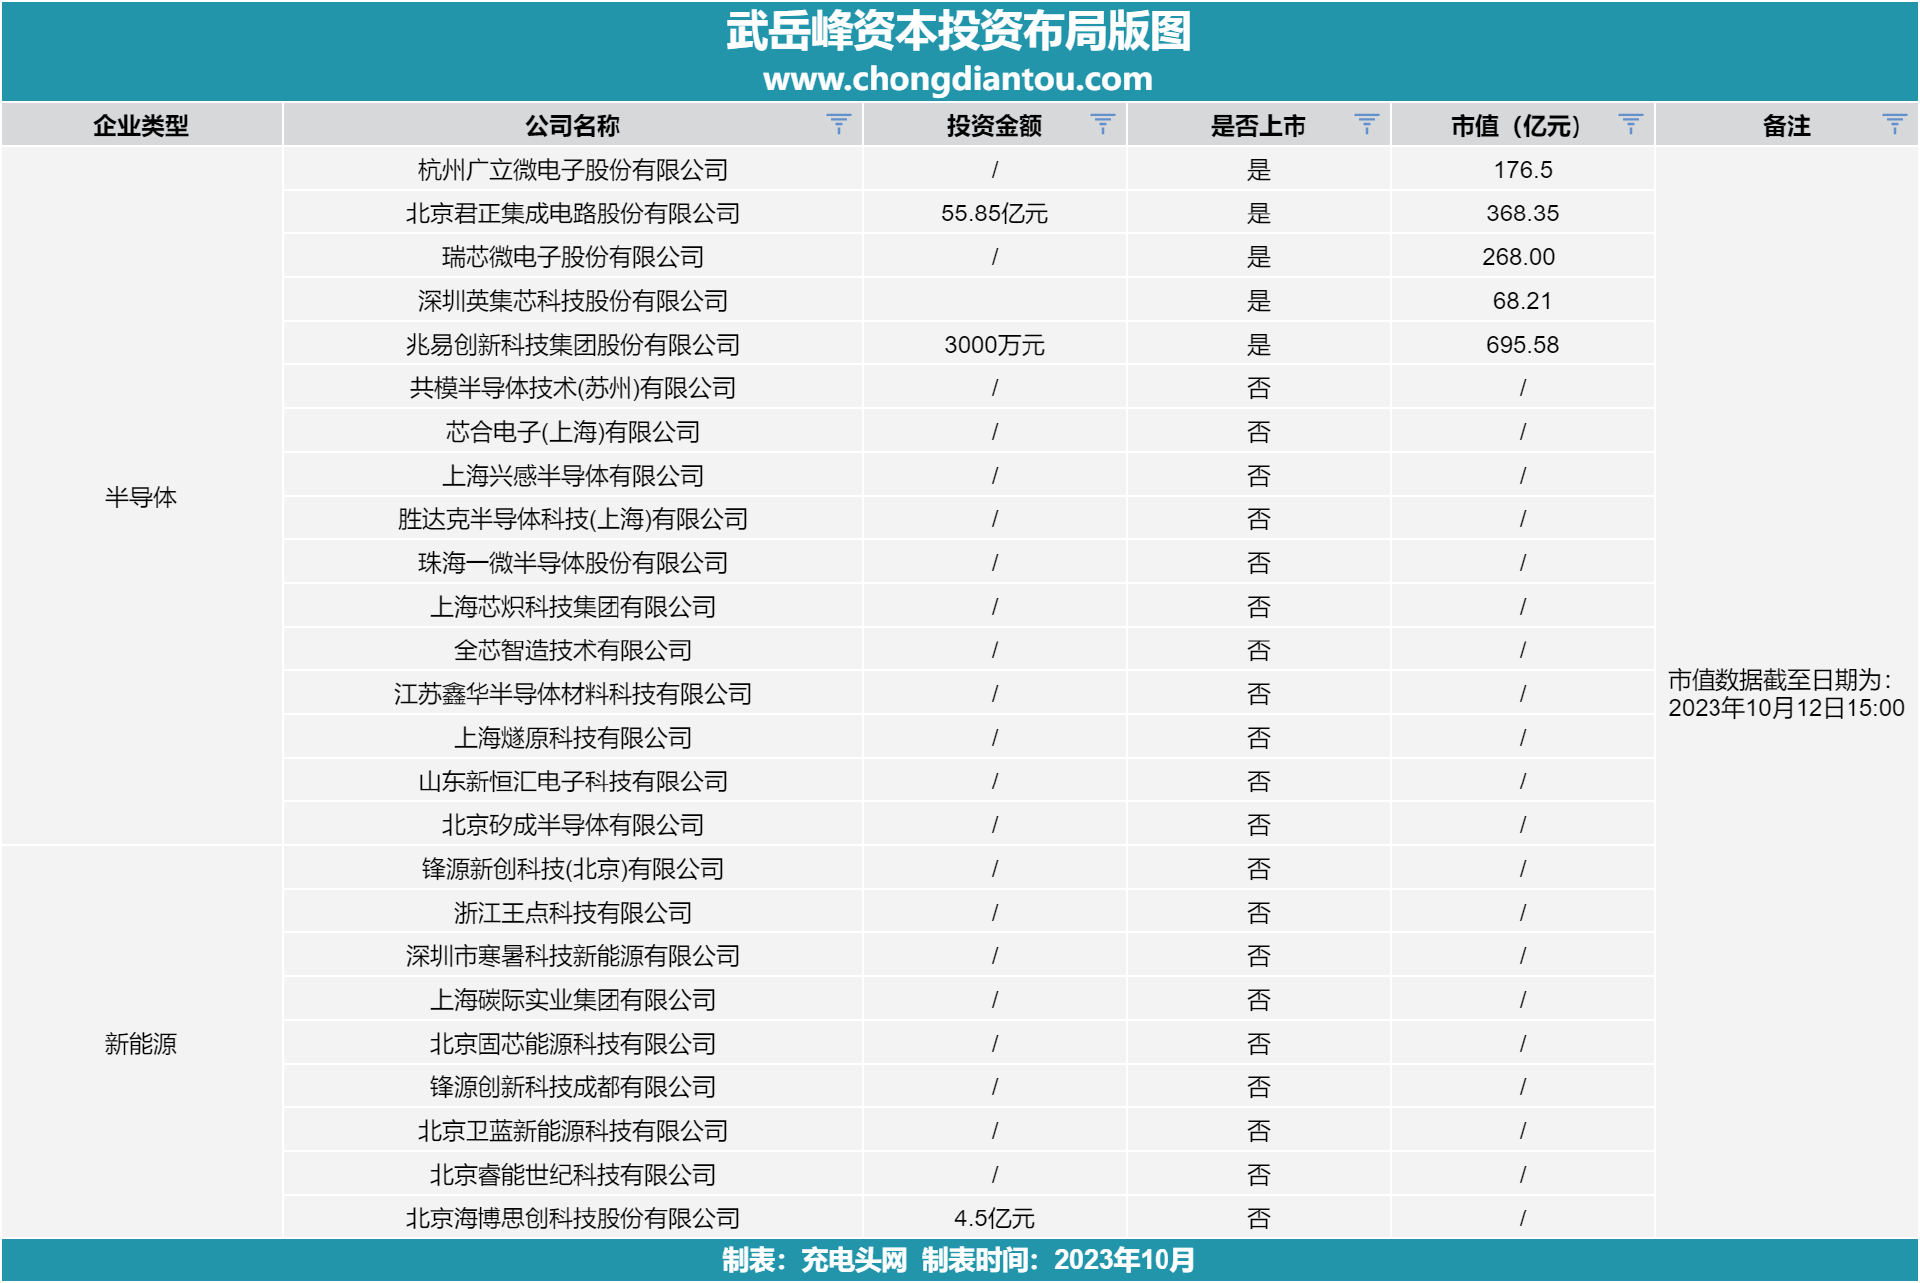Viewport: 1920px width, 1283px height.
Task: Select the 半导体 category cell
Action: [141, 497]
